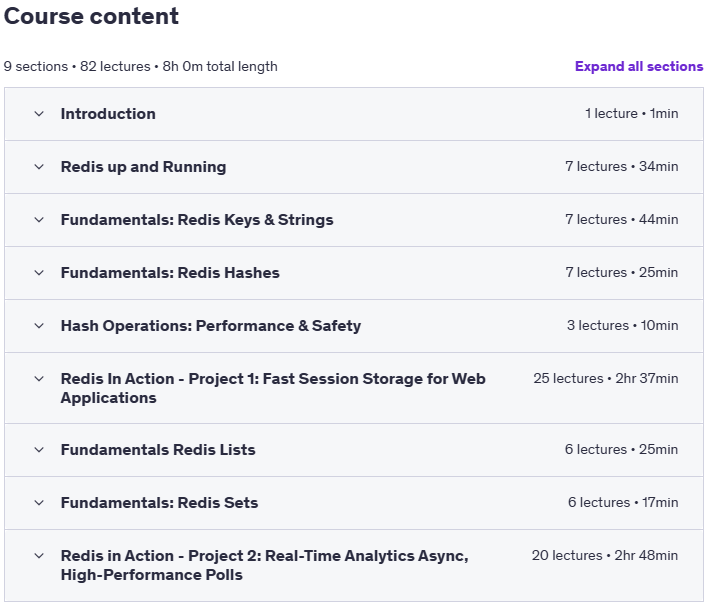Open Project 2: Real-Time Analytics title

tap(265, 565)
